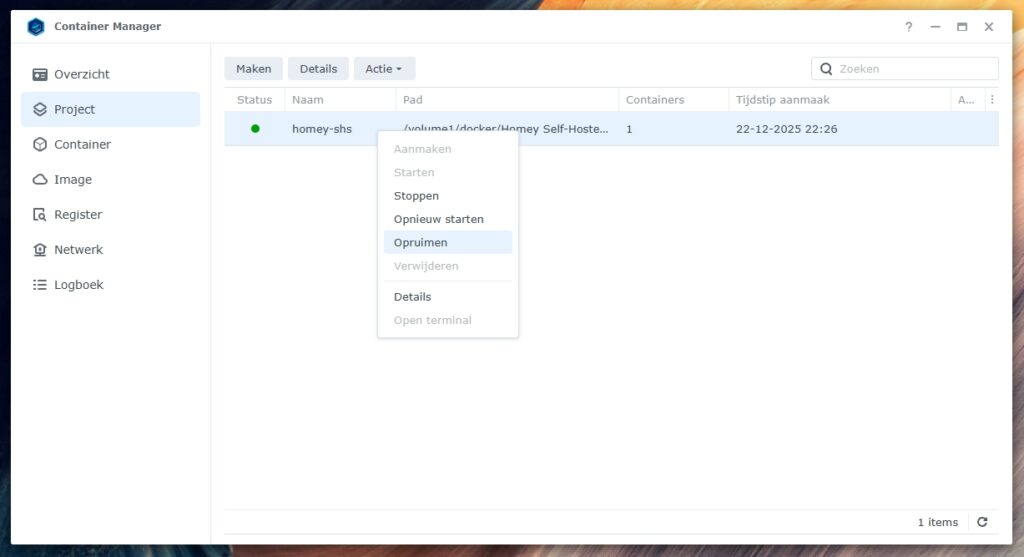The width and height of the screenshot is (1024, 557).
Task: Open the Image cloud icon in sidebar
Action: click(x=40, y=180)
